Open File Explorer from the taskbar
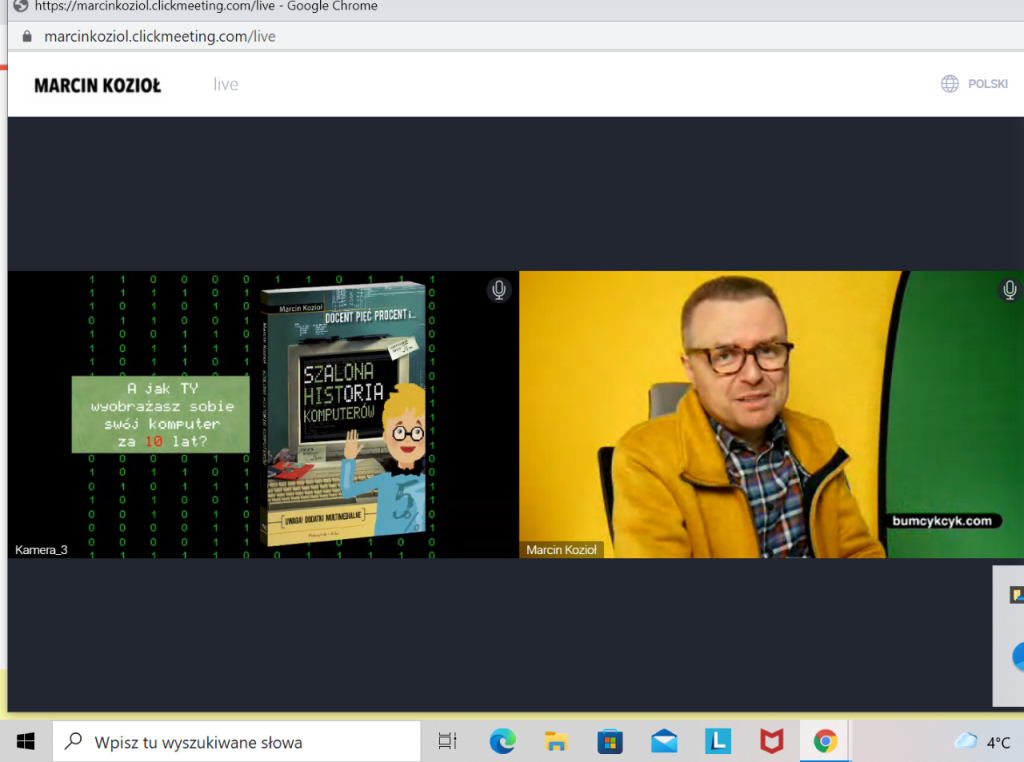The width and height of the screenshot is (1024, 762). click(556, 741)
